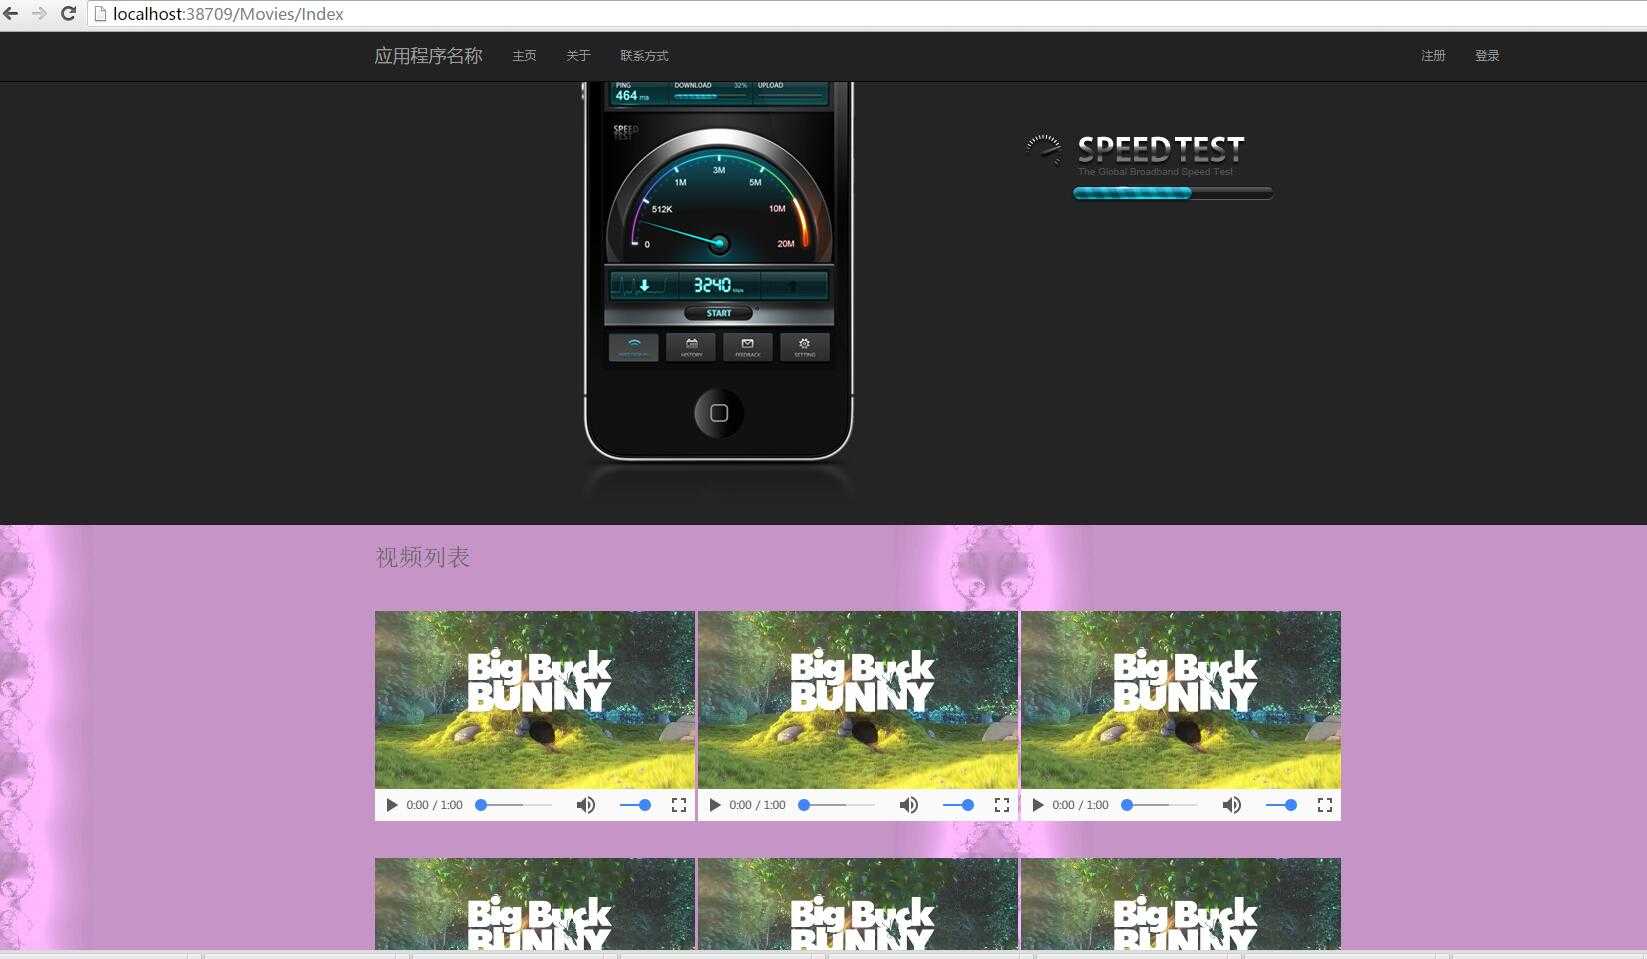1647x959 pixels.
Task: Click the SETTING gear icon on phone
Action: [x=805, y=347]
